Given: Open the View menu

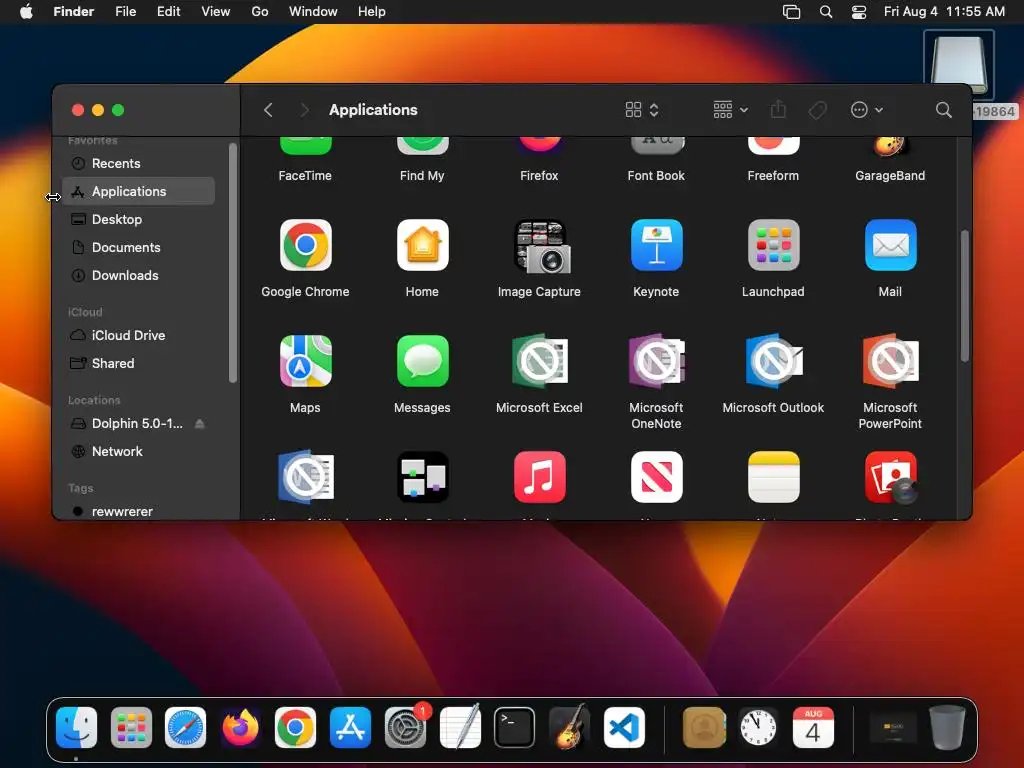Looking at the screenshot, I should tap(216, 12).
